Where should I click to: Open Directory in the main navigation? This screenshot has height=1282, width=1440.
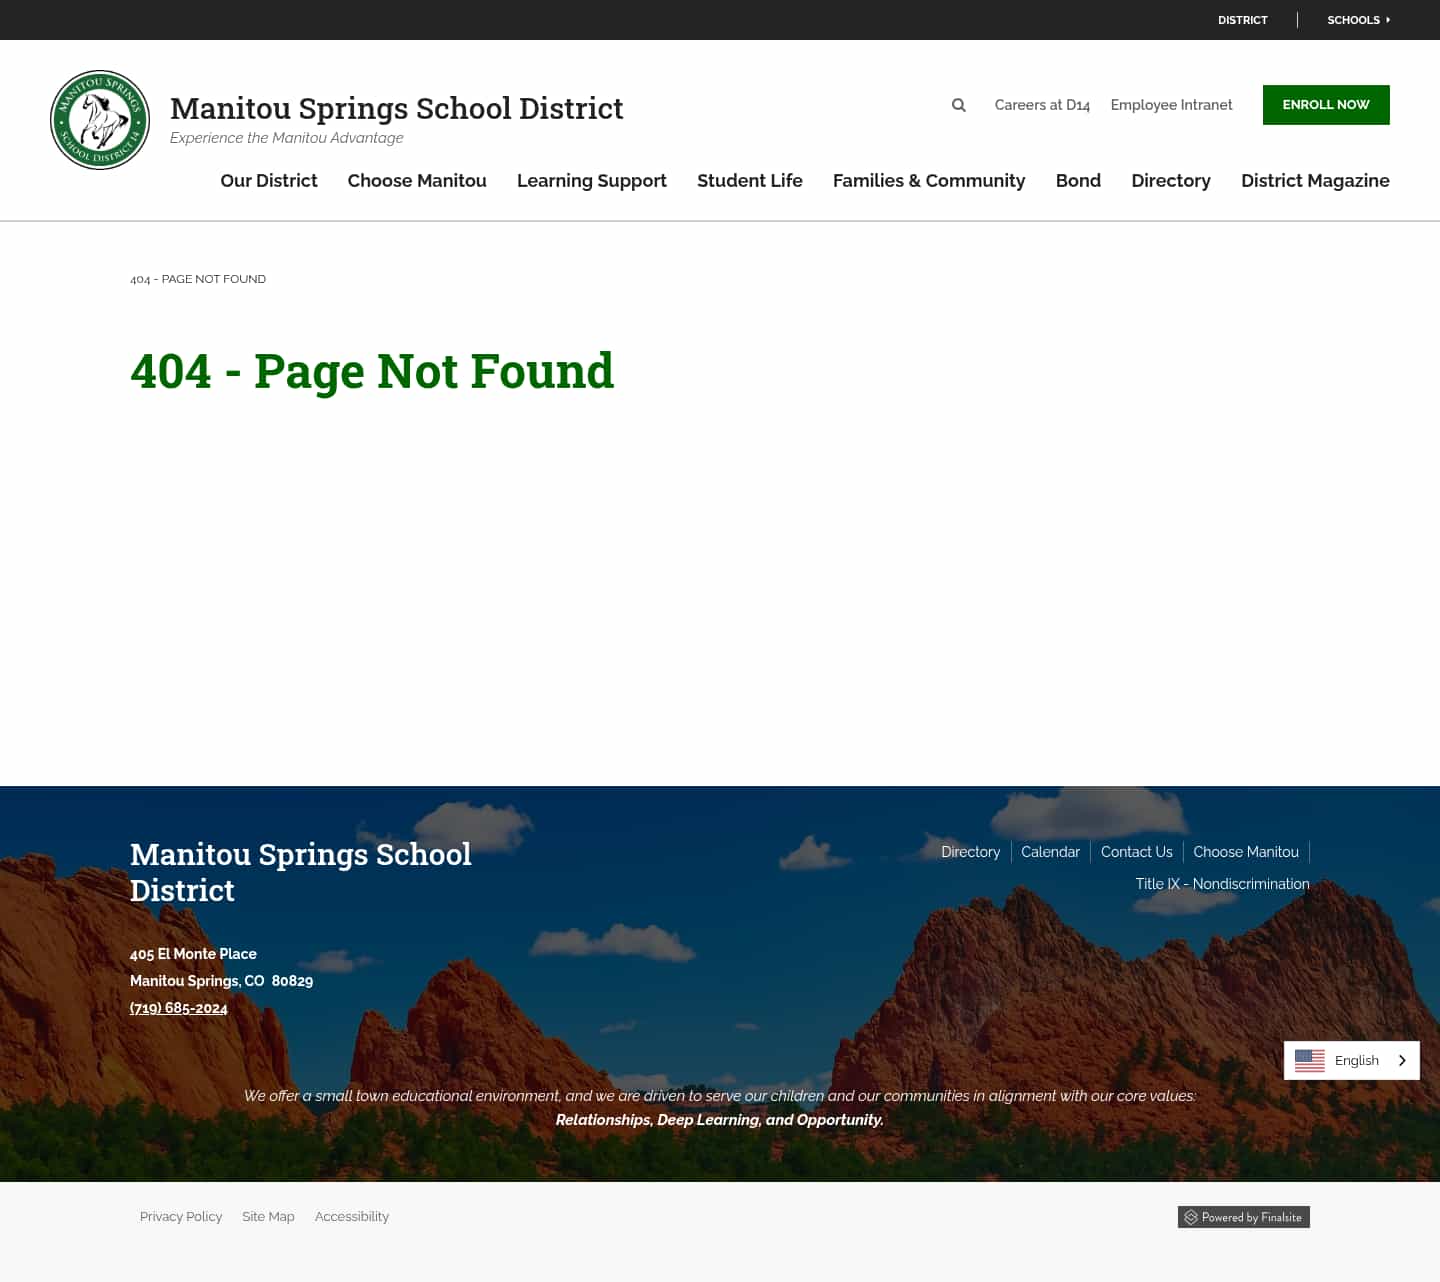pos(1171,181)
